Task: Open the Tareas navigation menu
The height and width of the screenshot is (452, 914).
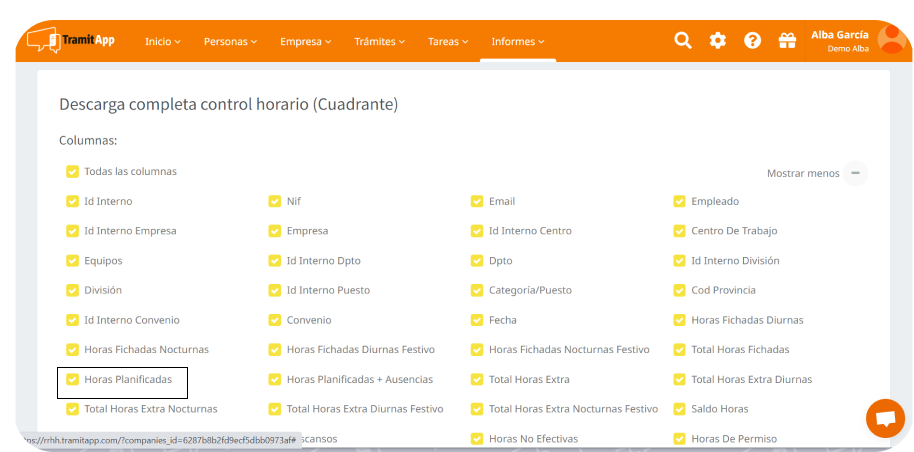Action: click(448, 42)
